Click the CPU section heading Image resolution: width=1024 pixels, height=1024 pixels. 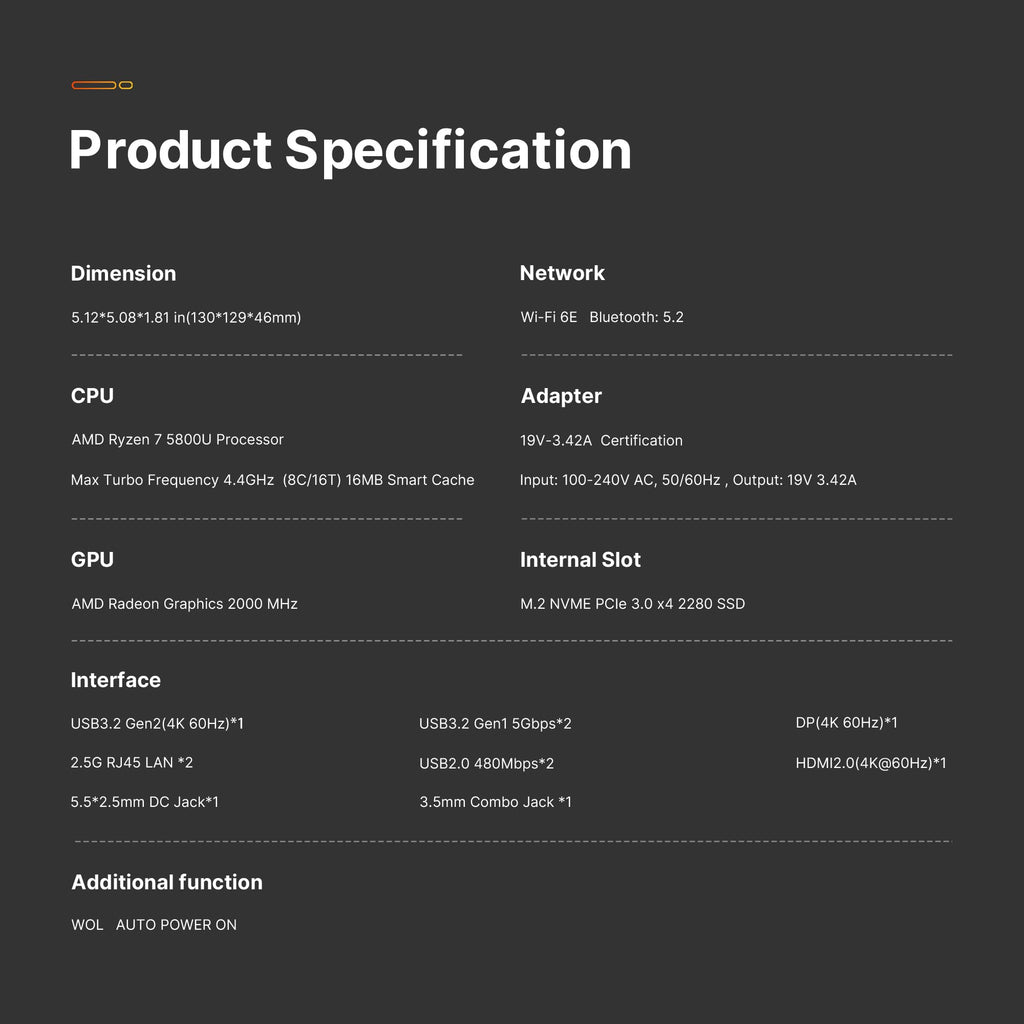pyautogui.click(x=92, y=396)
